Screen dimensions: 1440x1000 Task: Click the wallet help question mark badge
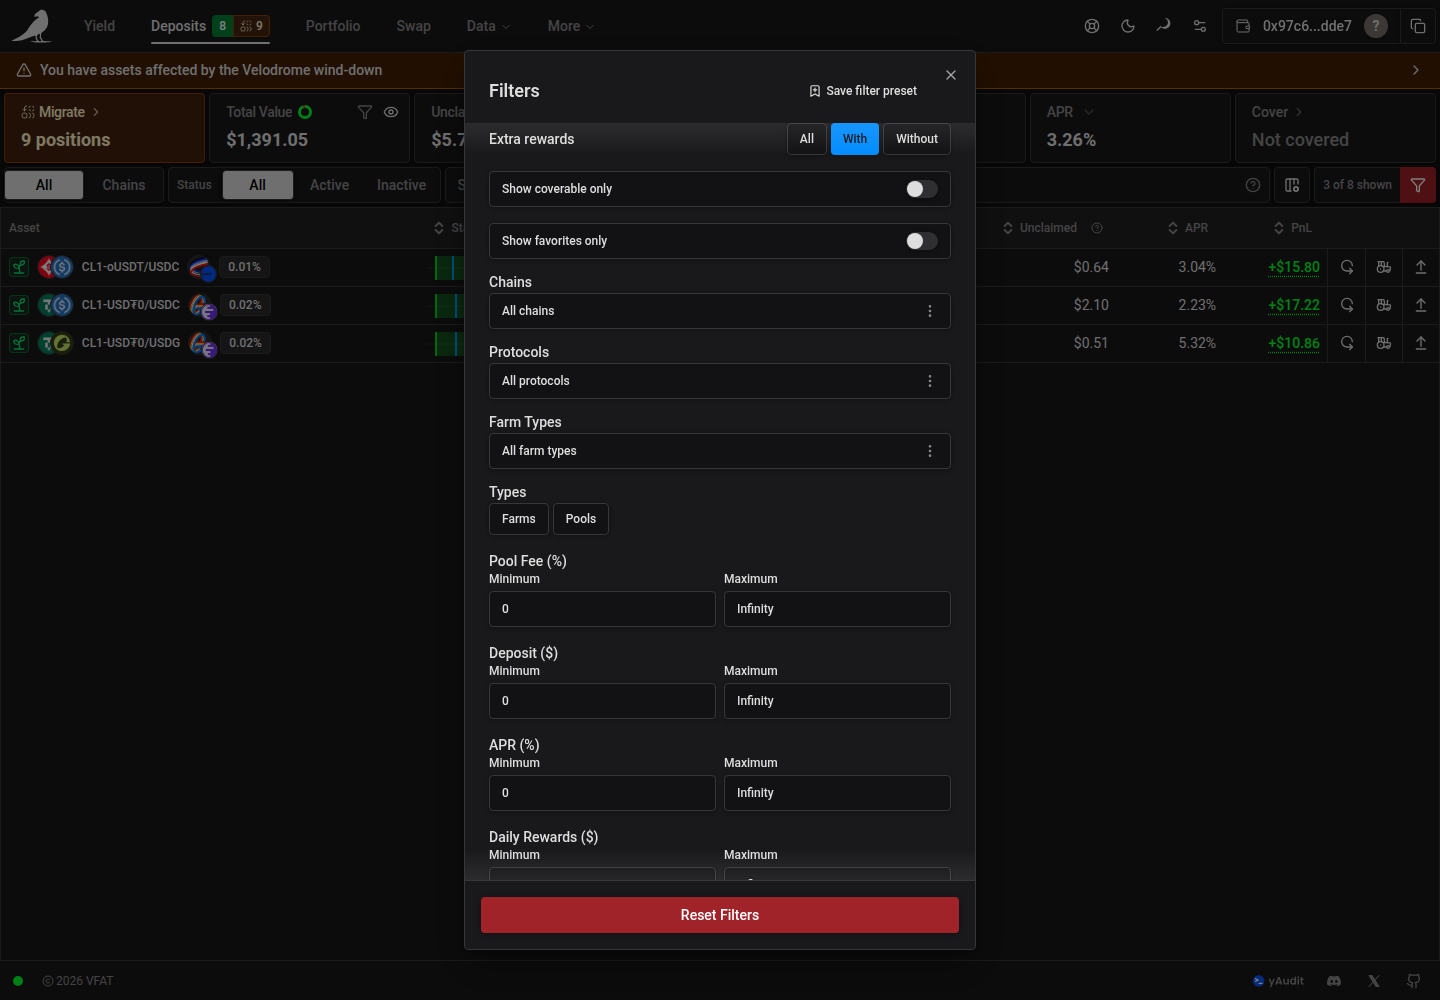tap(1376, 26)
